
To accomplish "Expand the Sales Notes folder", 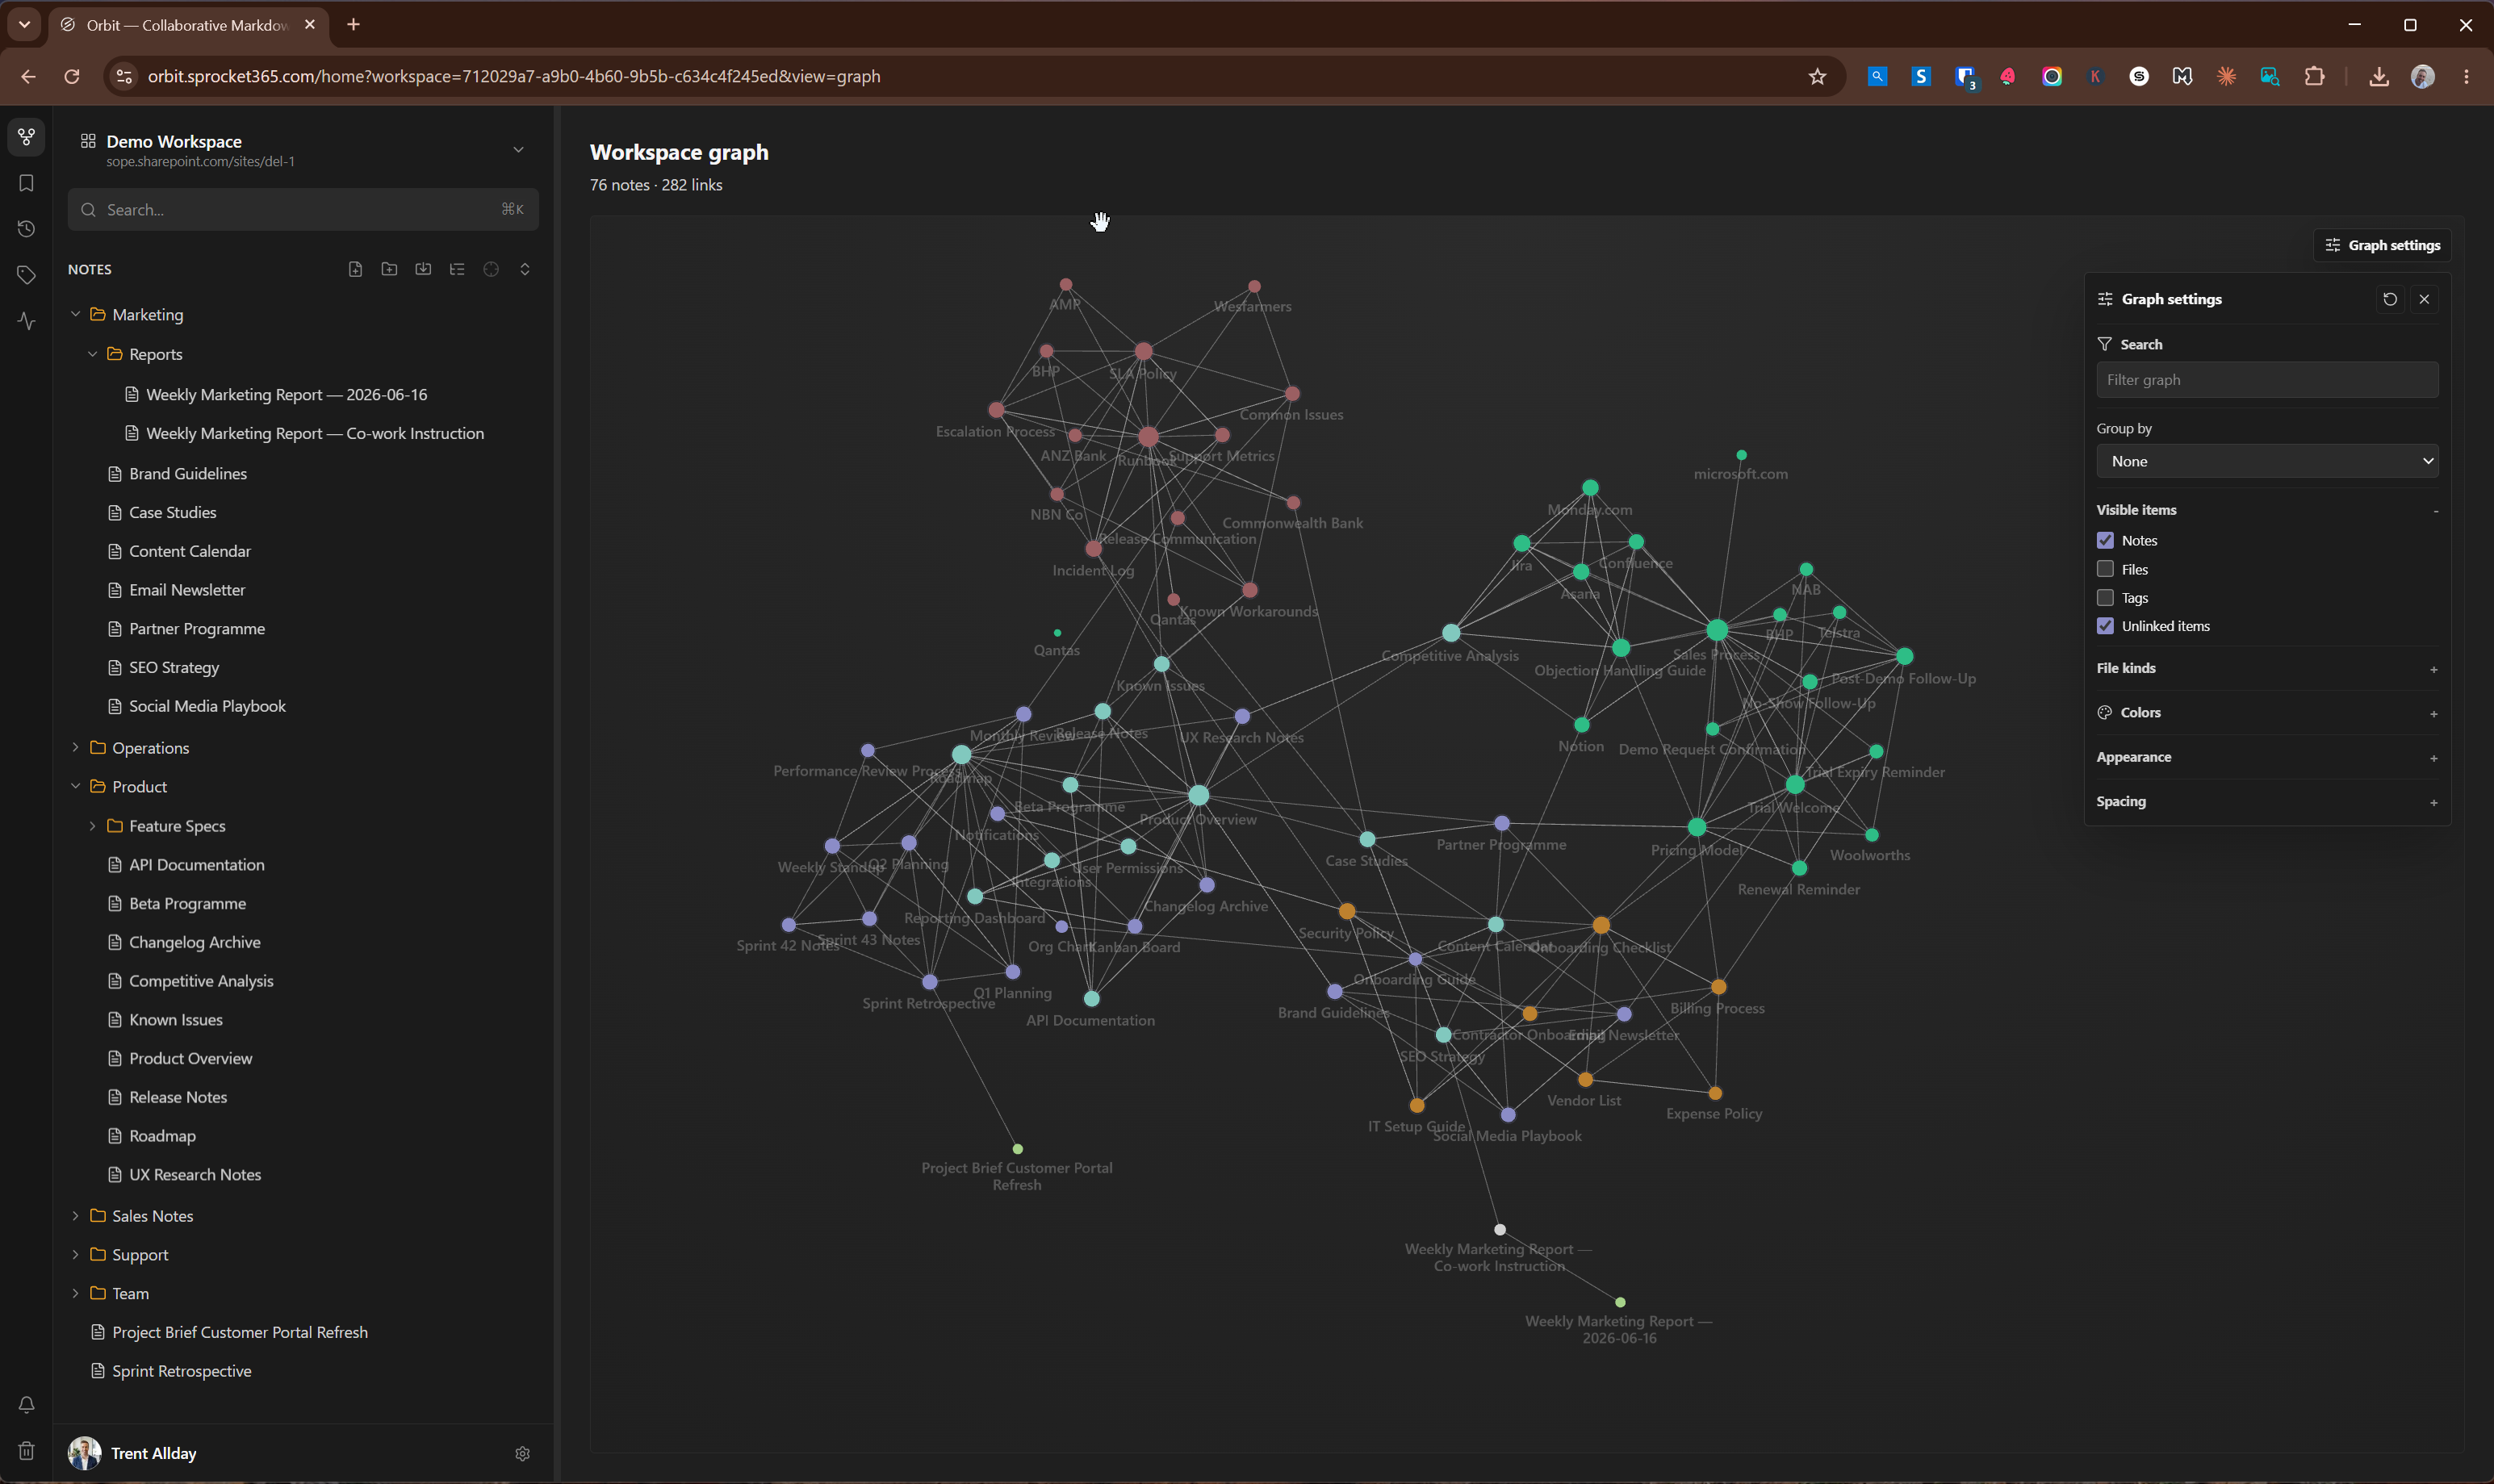I will click(x=75, y=1215).
